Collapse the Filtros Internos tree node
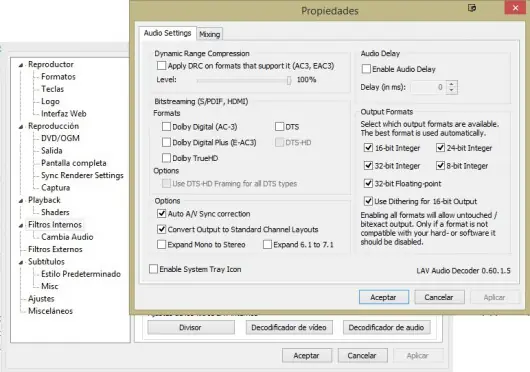 pos(21,225)
